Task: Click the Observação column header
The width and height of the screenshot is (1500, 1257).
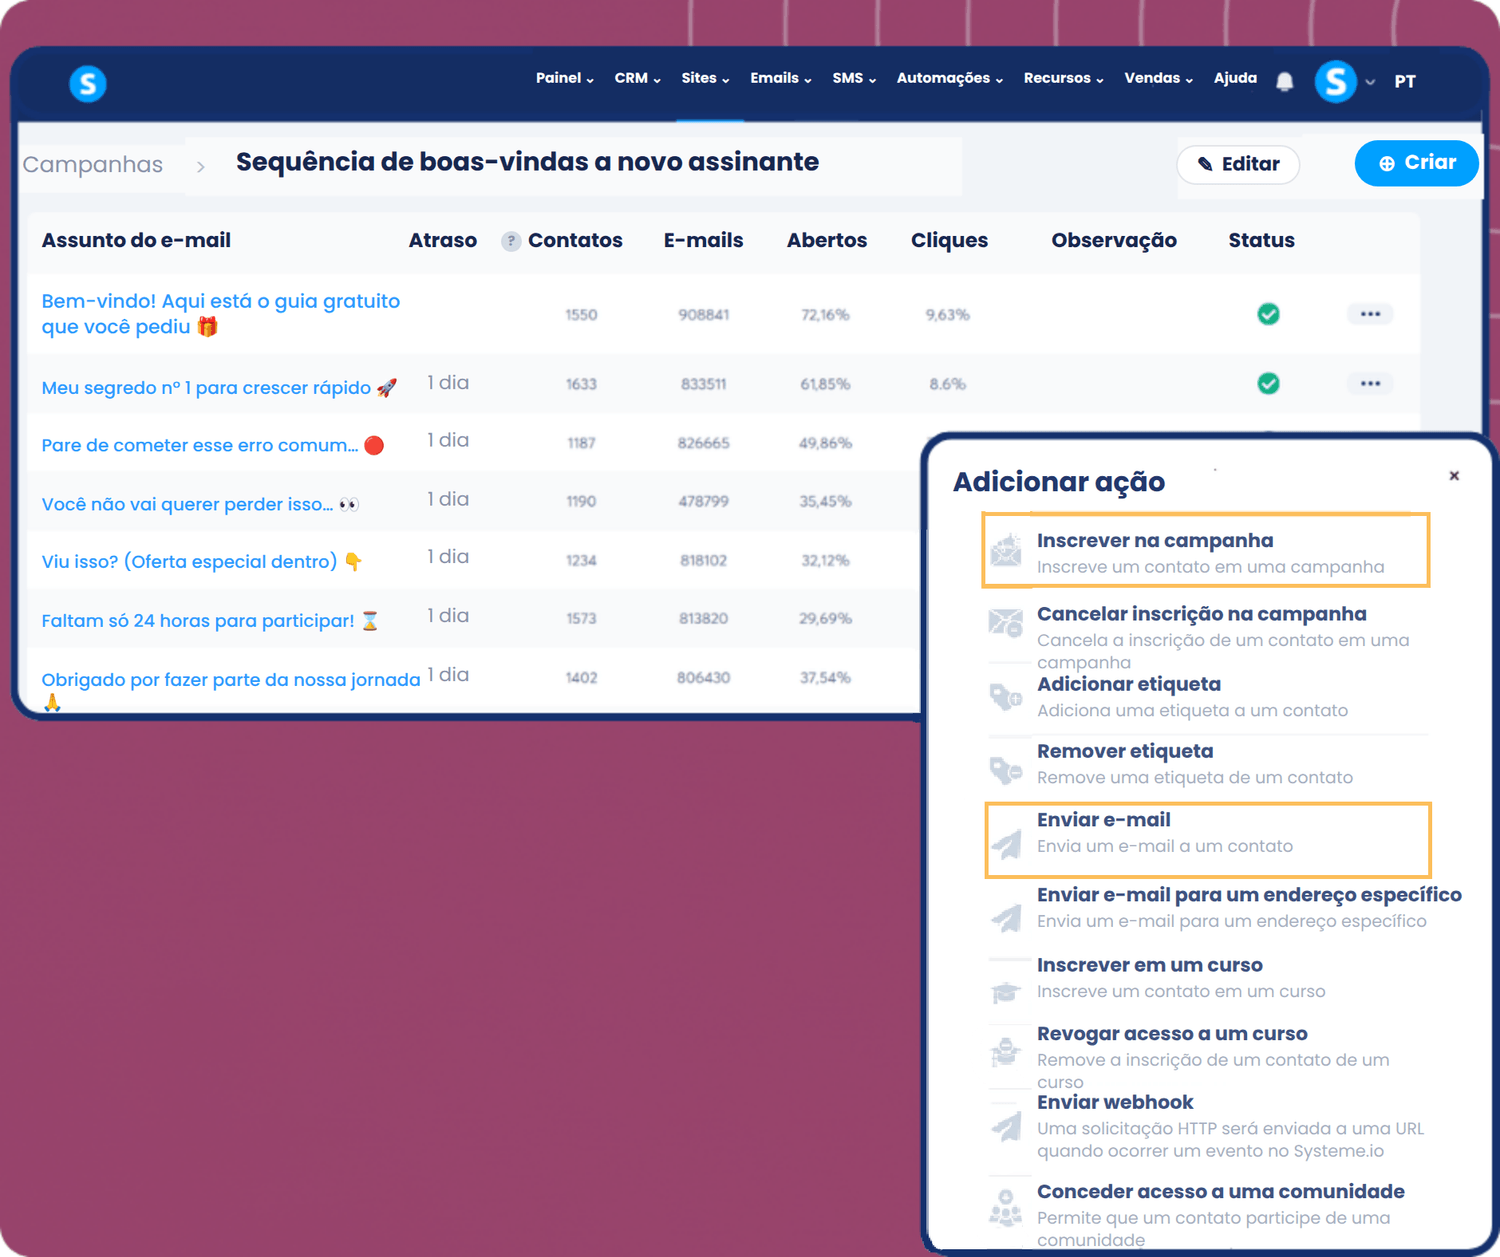Action: [x=1114, y=240]
